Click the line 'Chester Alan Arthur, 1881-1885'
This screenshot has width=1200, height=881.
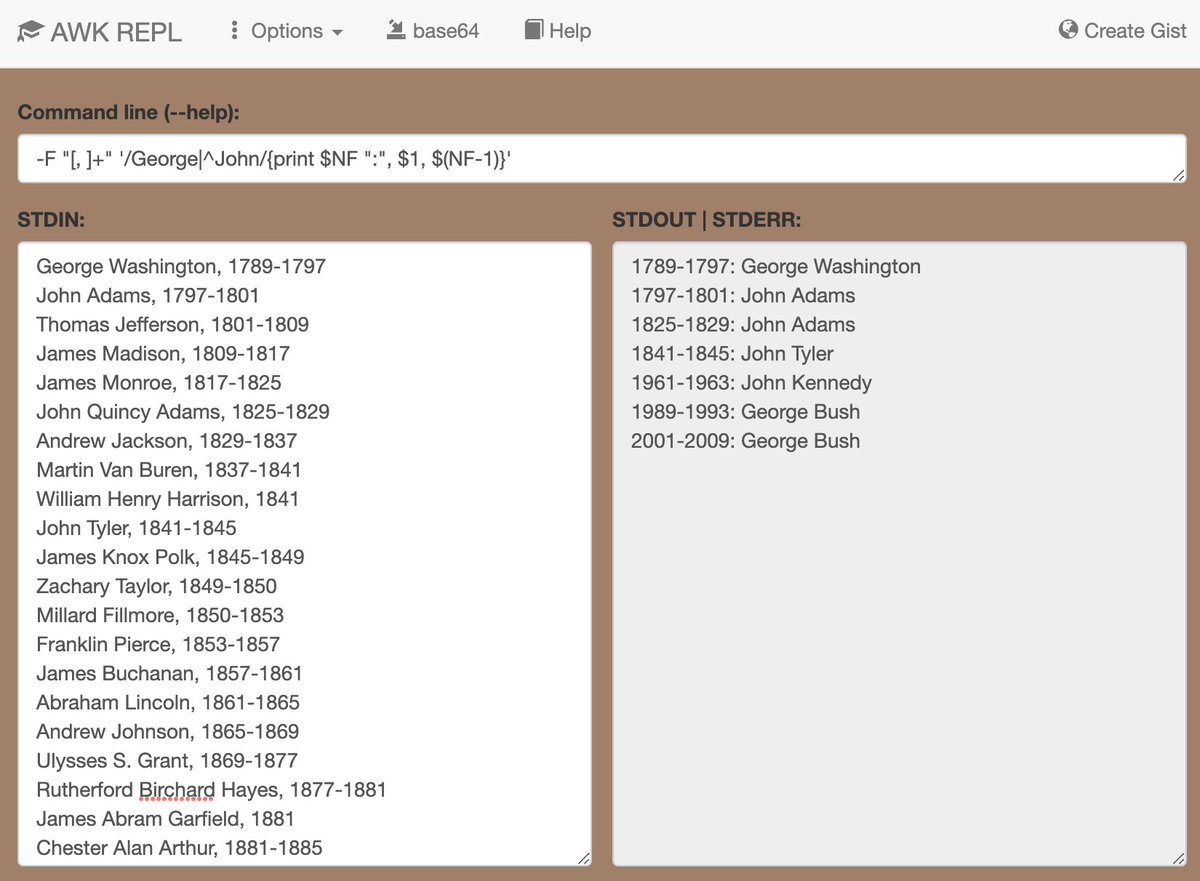point(180,846)
